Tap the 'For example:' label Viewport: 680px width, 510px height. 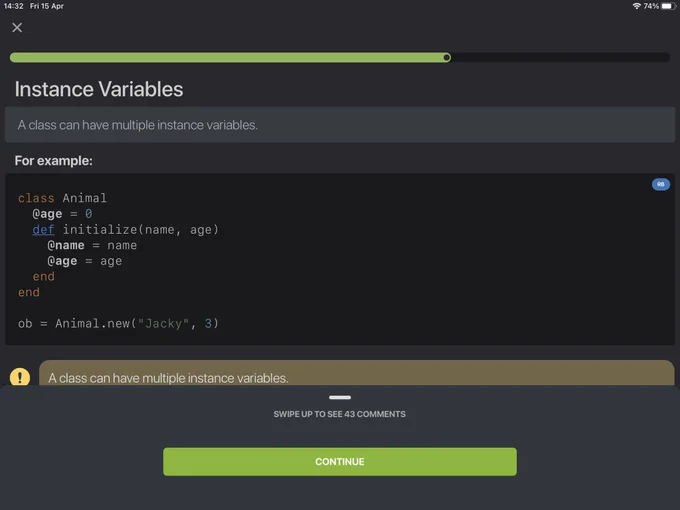point(53,161)
